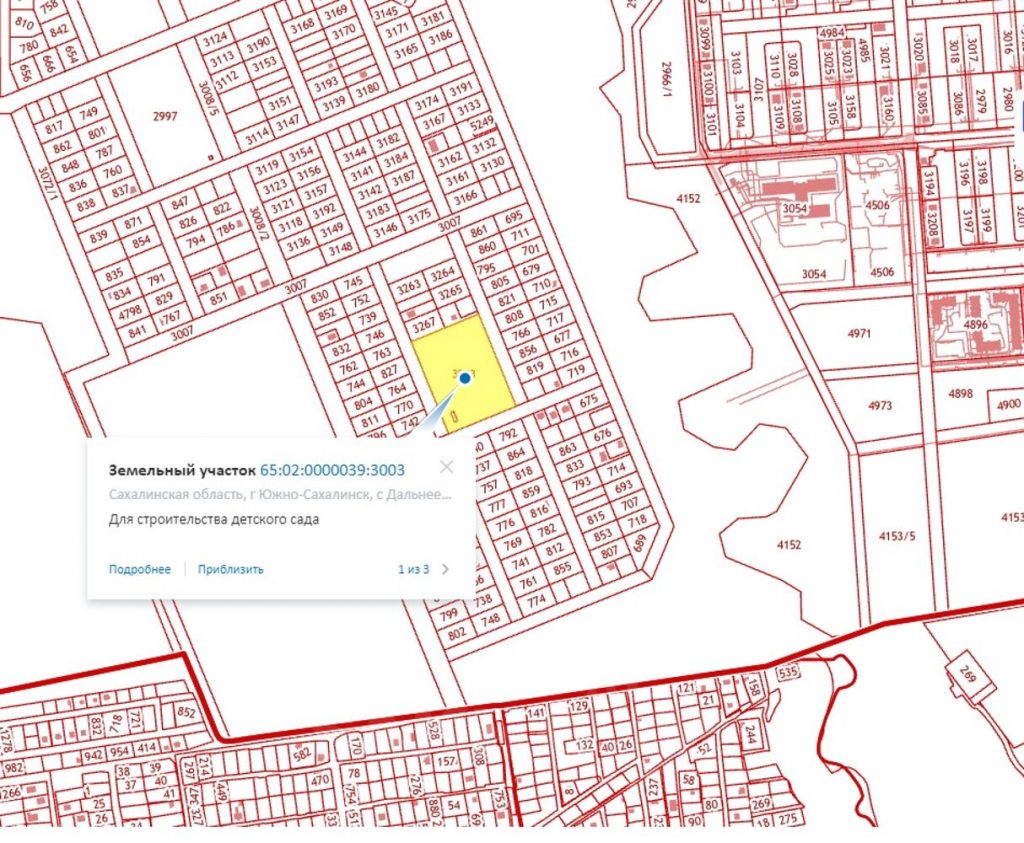
Task: Select parcel labeled 3265
Action: 451,293
